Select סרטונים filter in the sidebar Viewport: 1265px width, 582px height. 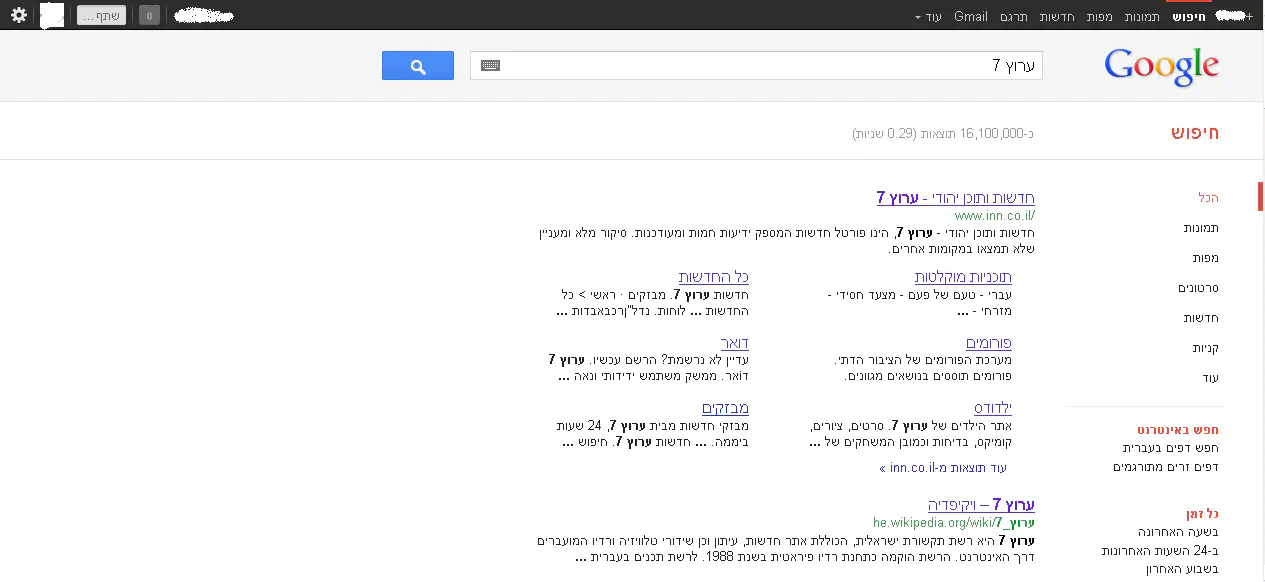pyautogui.click(x=1198, y=288)
